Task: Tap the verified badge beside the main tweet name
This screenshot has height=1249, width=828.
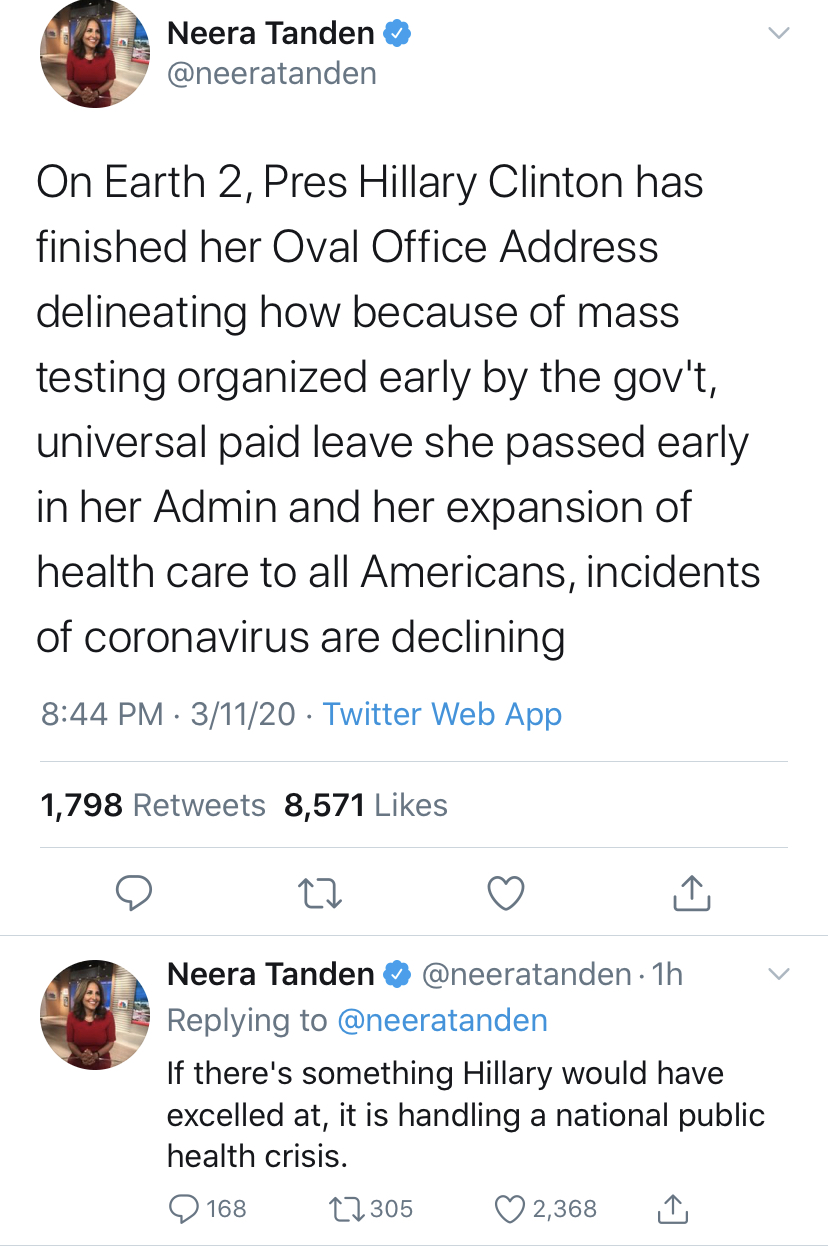Action: (x=397, y=34)
